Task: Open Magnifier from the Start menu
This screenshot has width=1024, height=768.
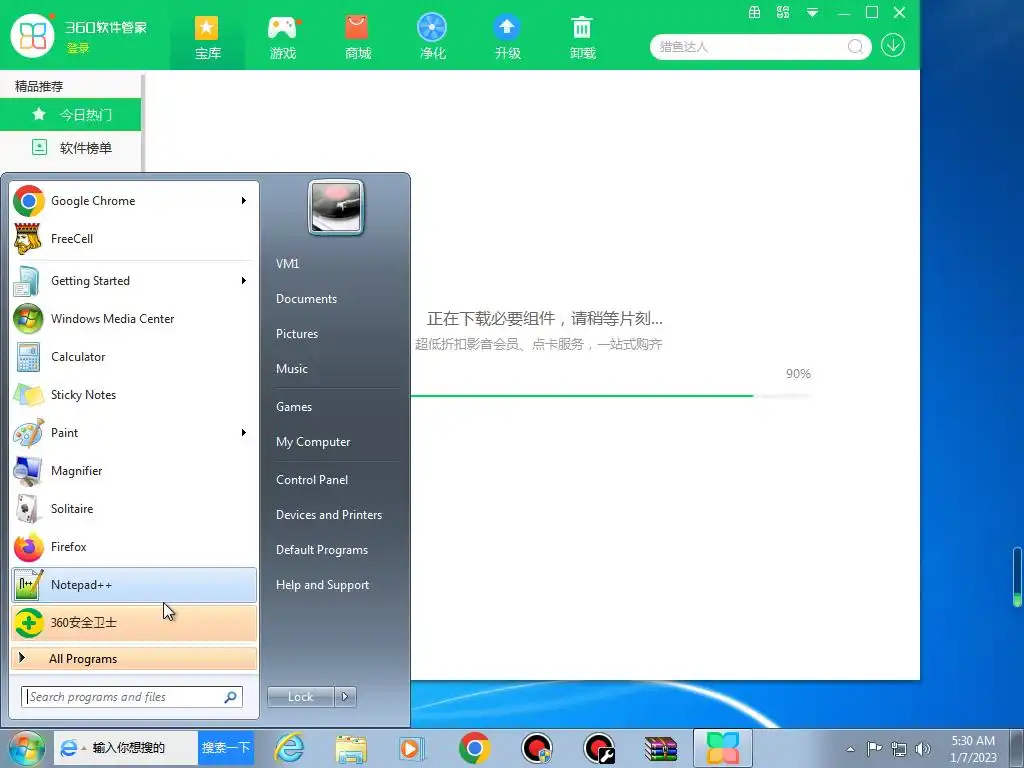Action: coord(134,470)
